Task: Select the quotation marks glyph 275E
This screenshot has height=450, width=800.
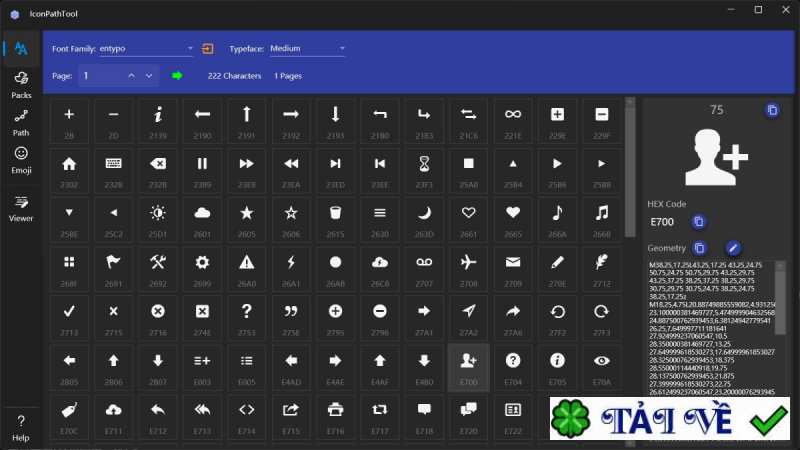Action: pyautogui.click(x=291, y=318)
